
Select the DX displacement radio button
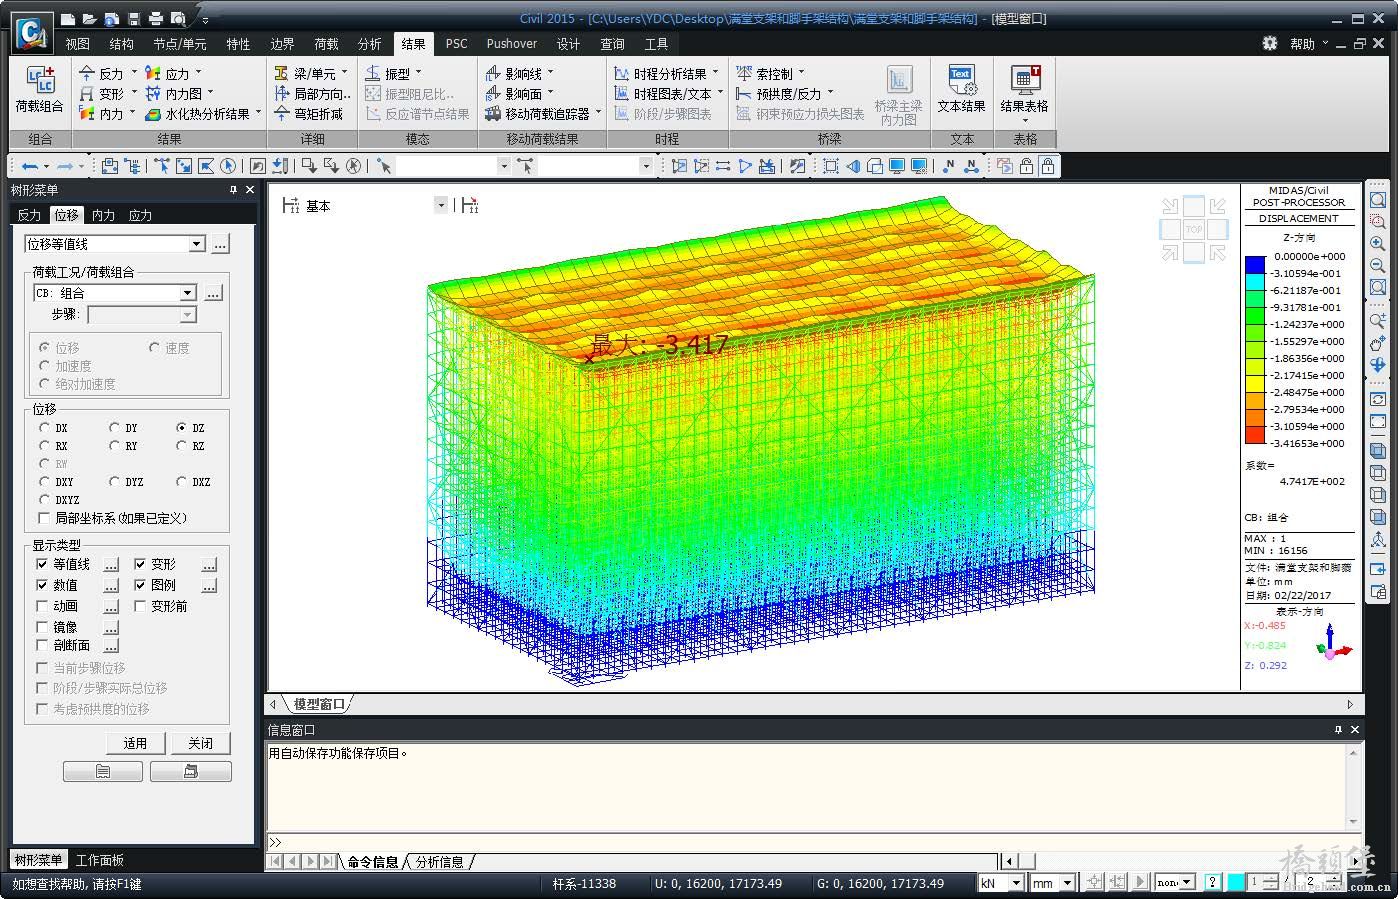(44, 428)
